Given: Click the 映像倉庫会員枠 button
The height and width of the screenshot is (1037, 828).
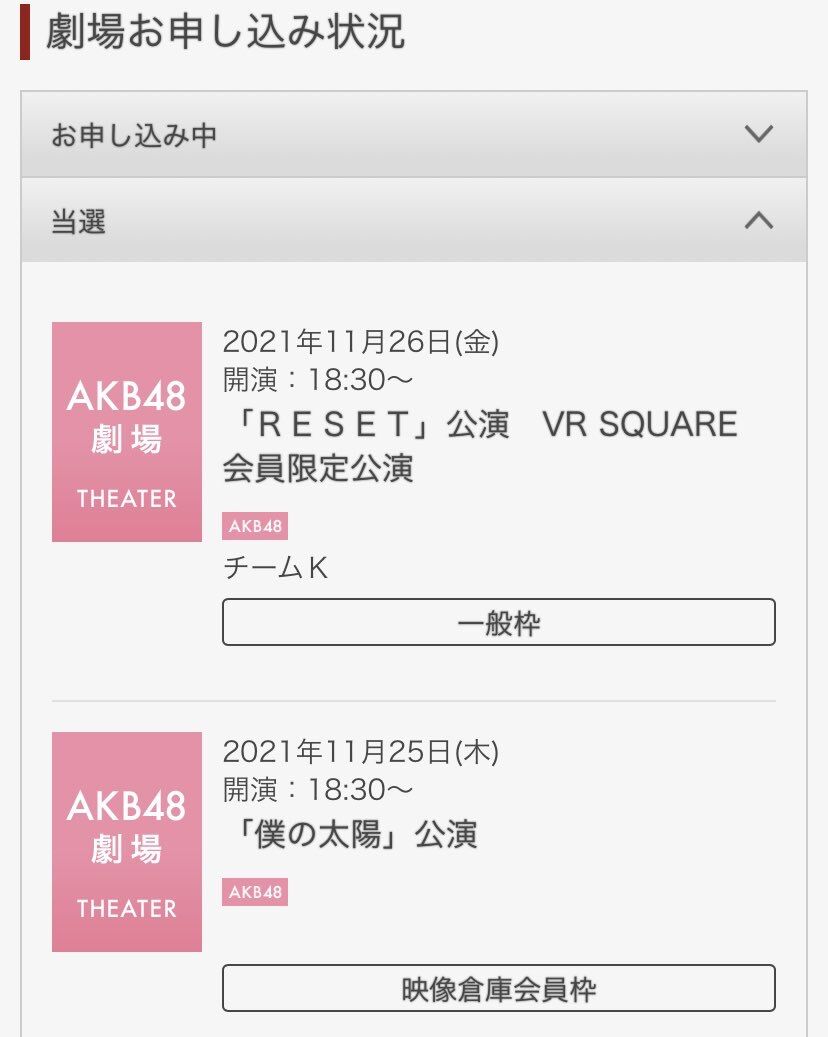Looking at the screenshot, I should coord(499,988).
